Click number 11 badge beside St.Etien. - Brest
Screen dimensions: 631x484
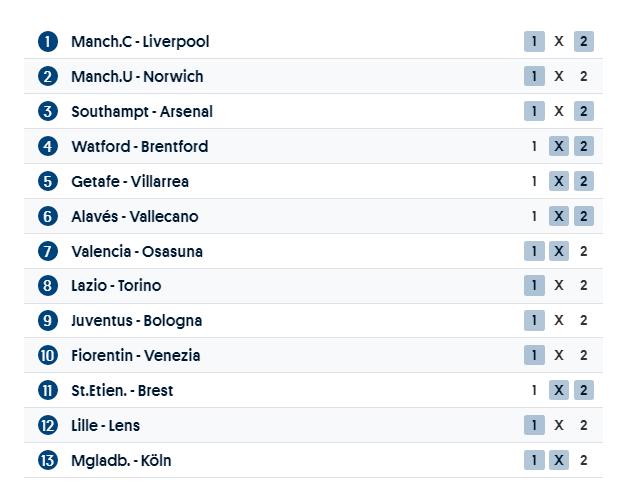(48, 391)
